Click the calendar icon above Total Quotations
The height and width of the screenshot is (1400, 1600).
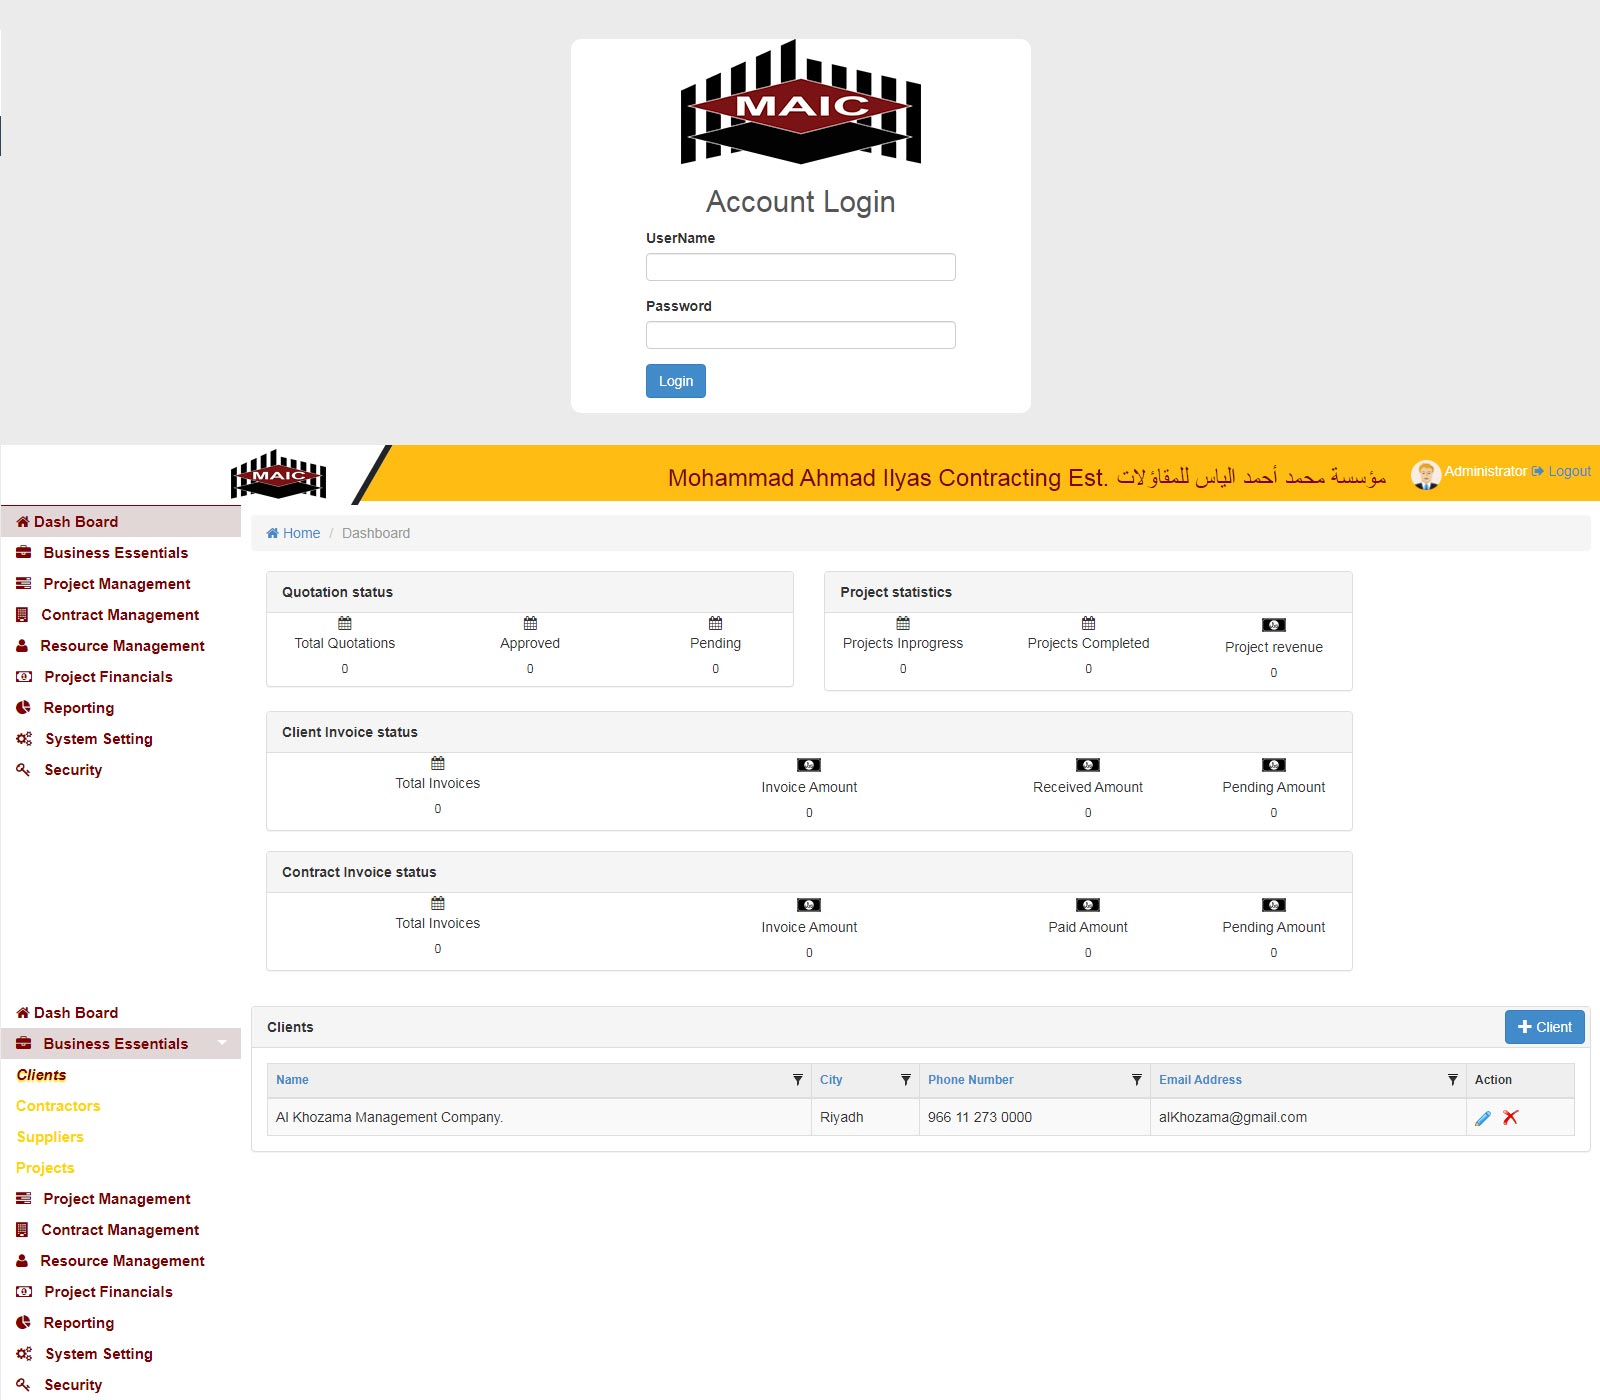(x=345, y=623)
